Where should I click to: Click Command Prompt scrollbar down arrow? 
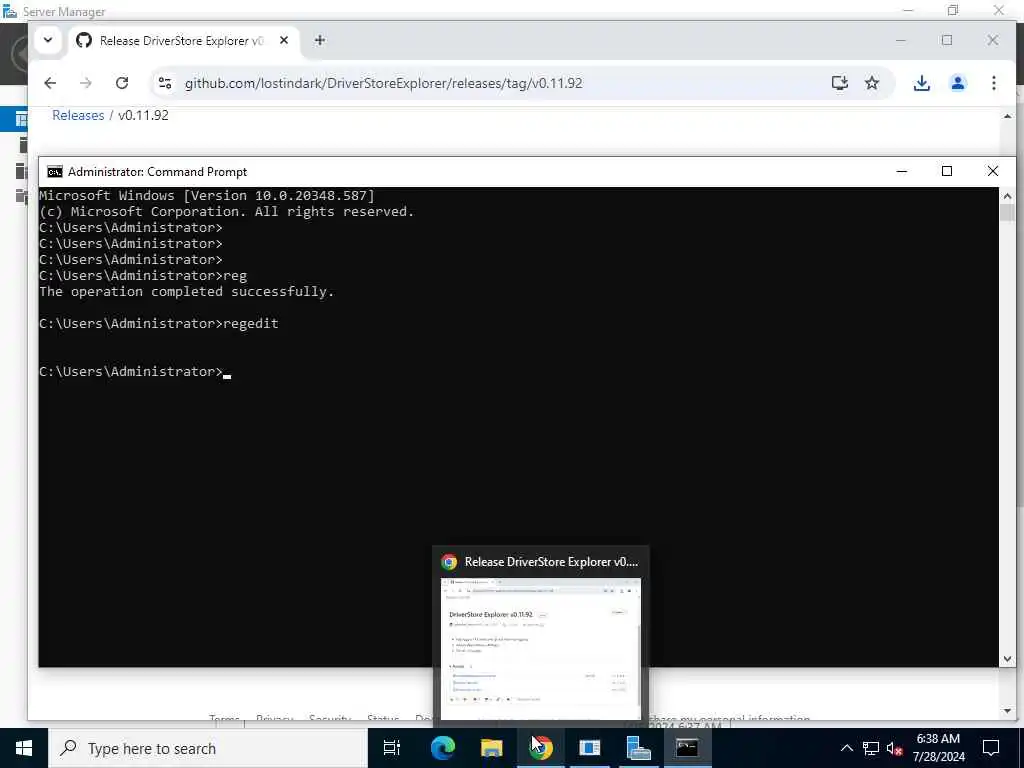(x=1007, y=659)
